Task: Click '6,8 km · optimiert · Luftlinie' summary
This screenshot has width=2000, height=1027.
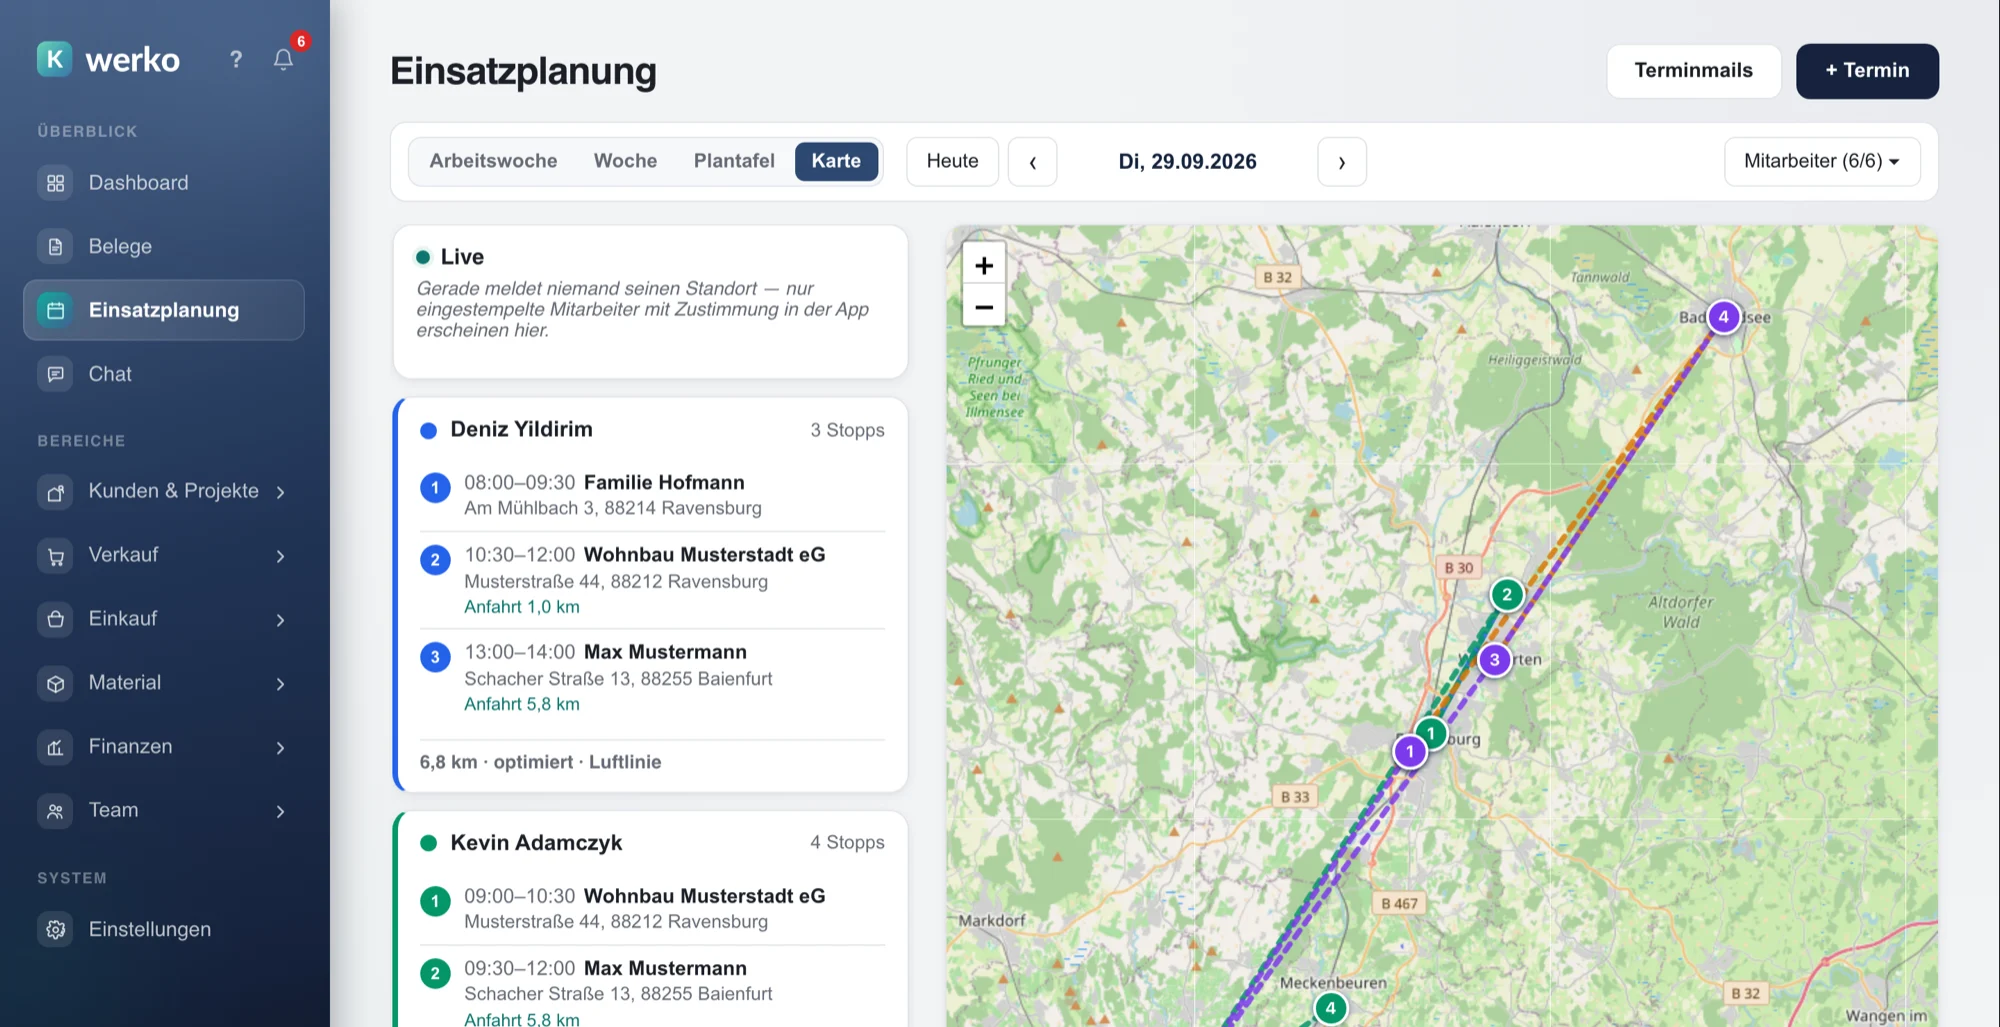Action: 540,762
